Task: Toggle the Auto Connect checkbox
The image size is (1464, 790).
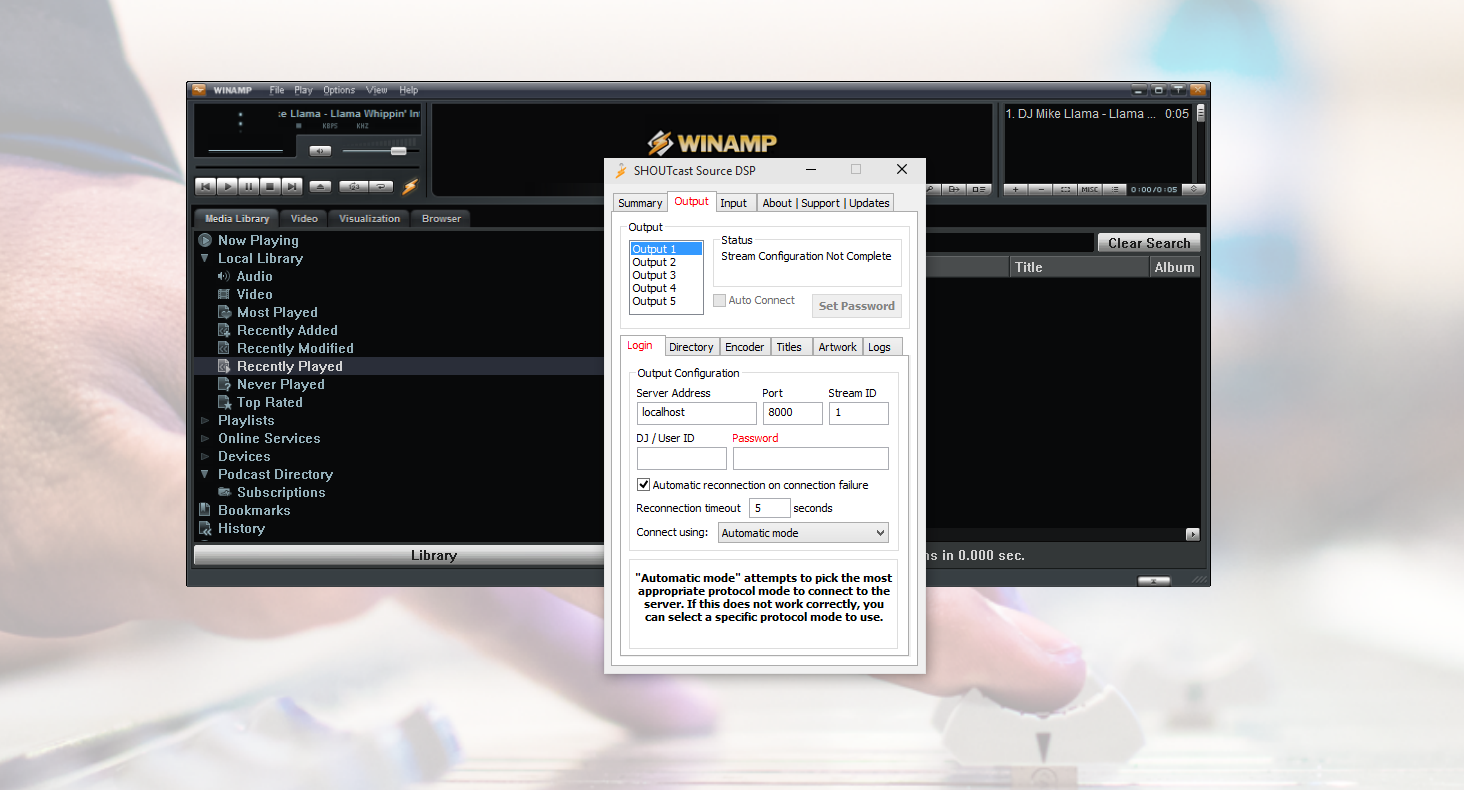Action: (x=719, y=300)
